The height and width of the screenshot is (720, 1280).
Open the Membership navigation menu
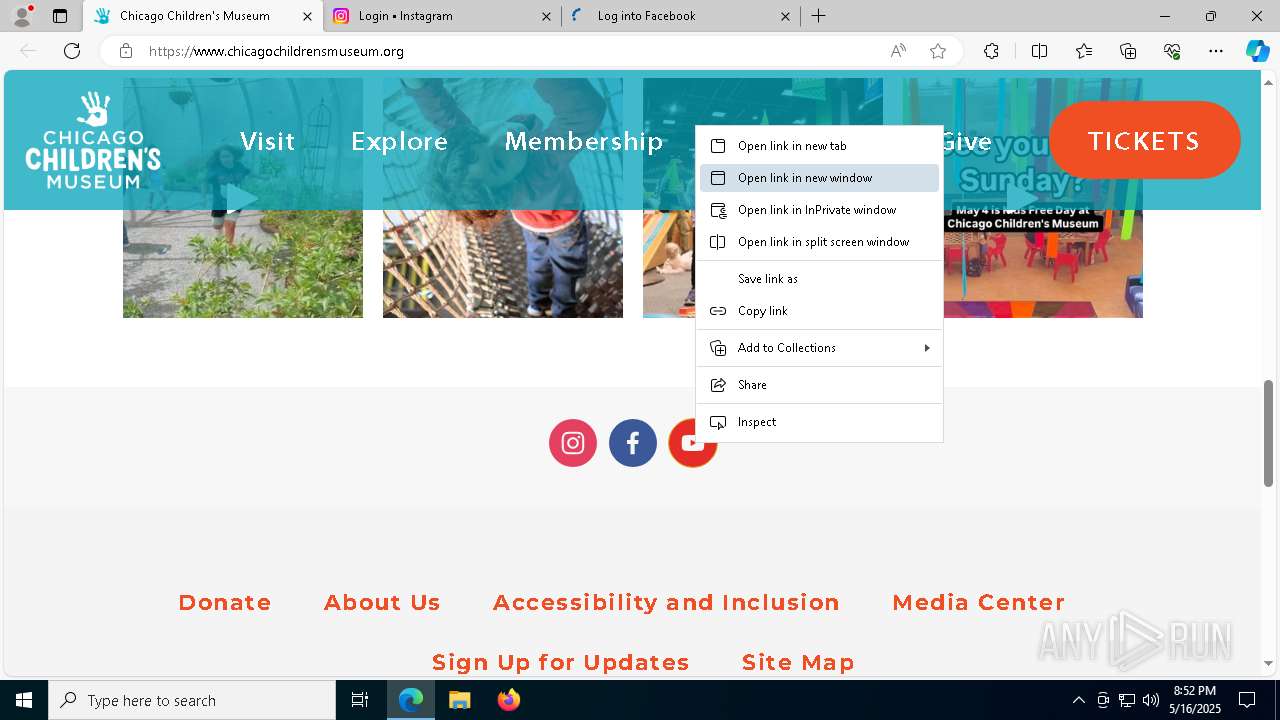click(x=584, y=141)
